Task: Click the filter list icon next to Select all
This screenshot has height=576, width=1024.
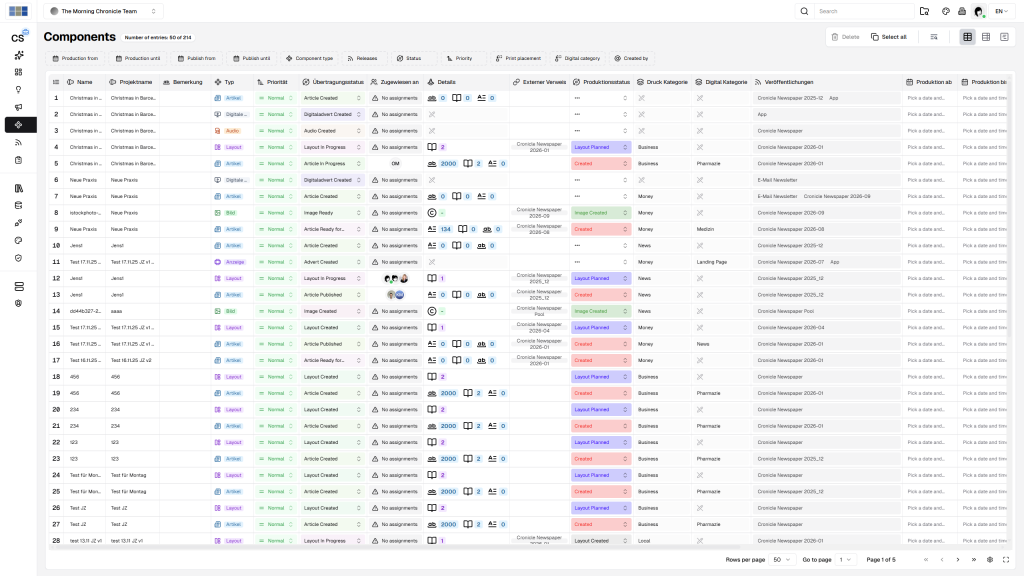Action: [933, 37]
